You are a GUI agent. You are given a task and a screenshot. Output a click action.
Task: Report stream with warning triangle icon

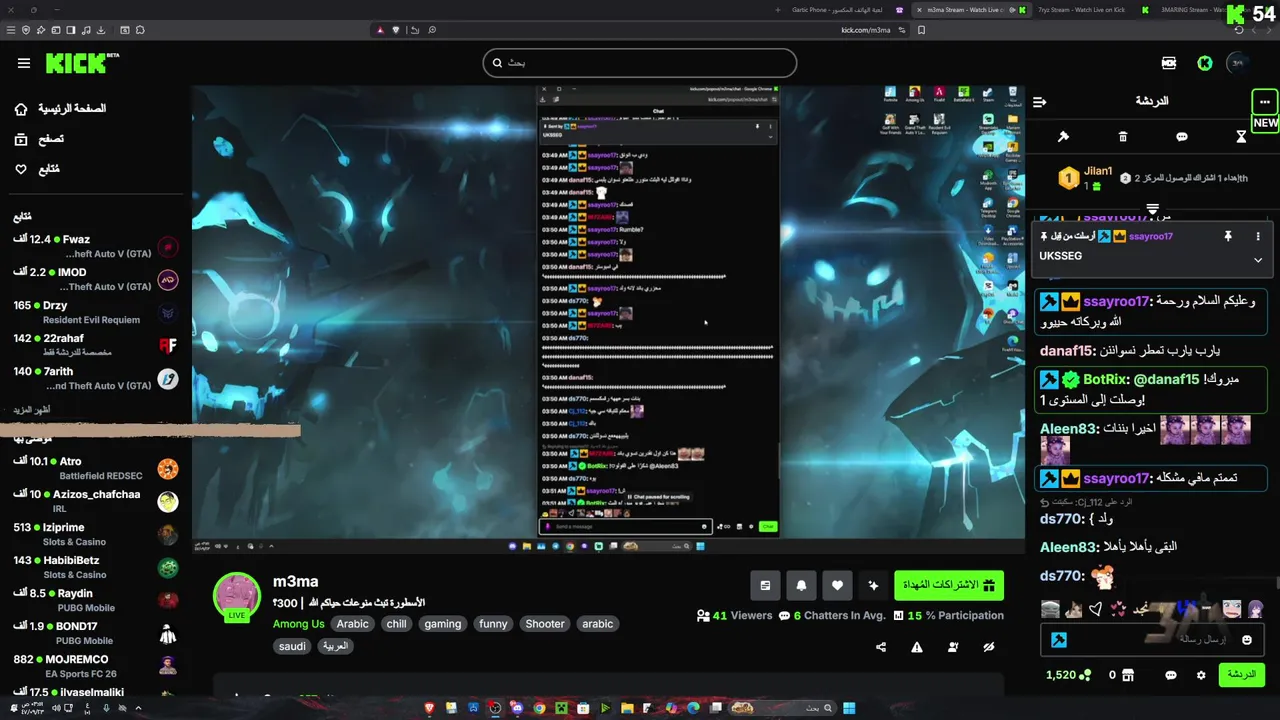tap(917, 647)
